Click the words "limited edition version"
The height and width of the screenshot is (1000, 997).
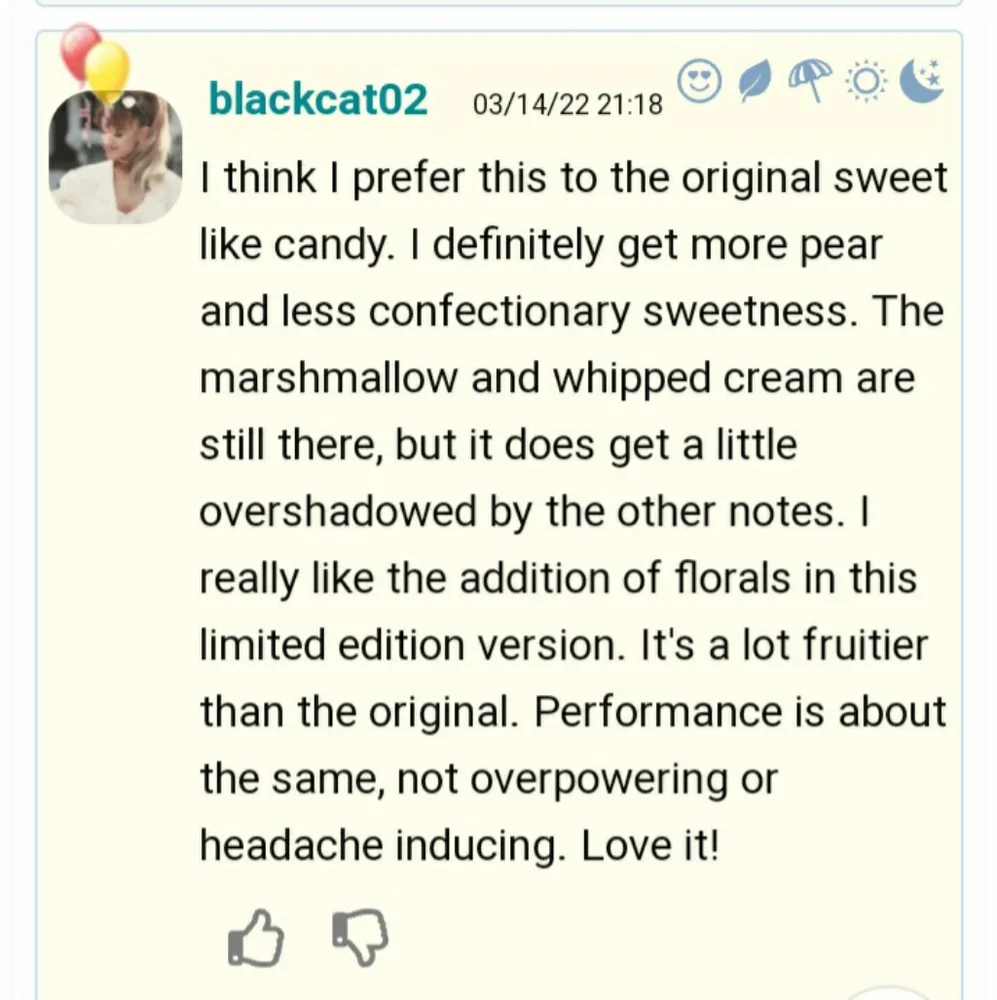pos(406,645)
